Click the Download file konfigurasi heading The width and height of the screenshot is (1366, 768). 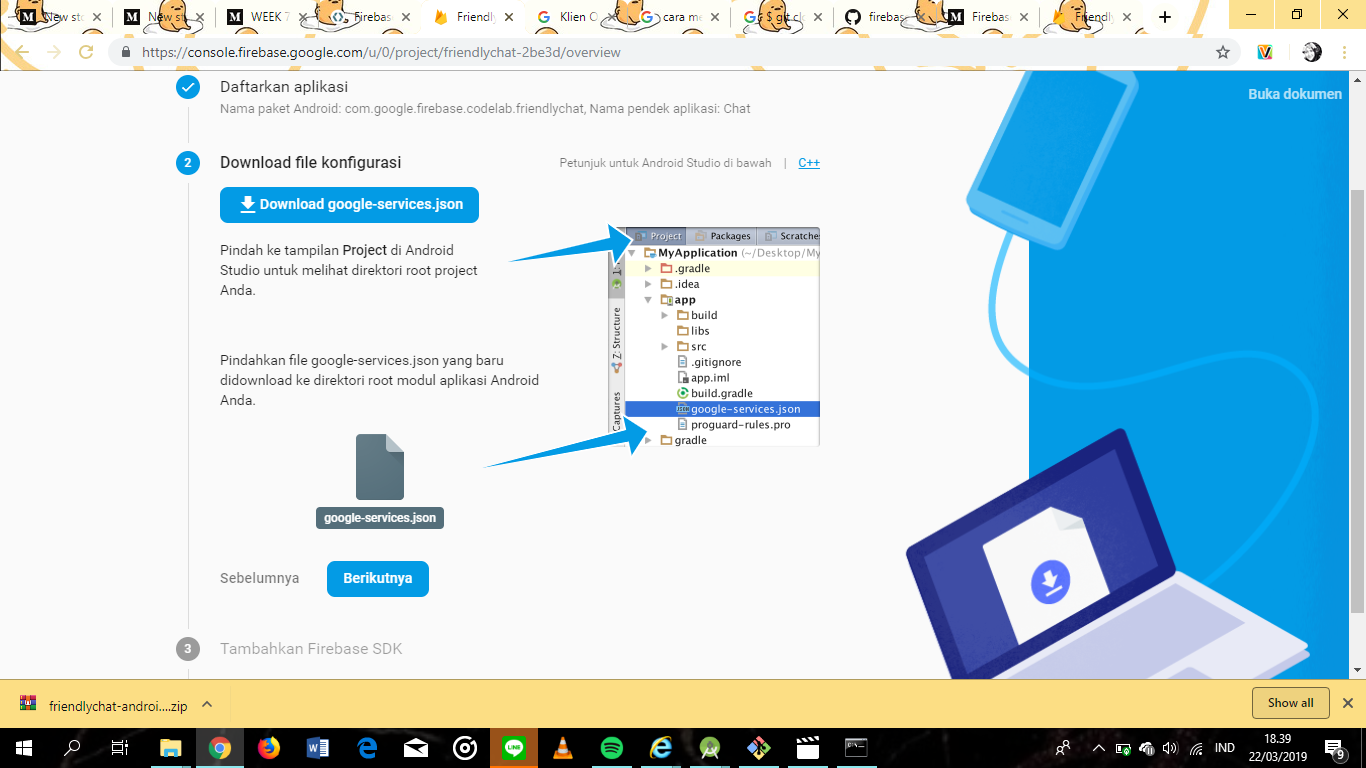point(310,163)
